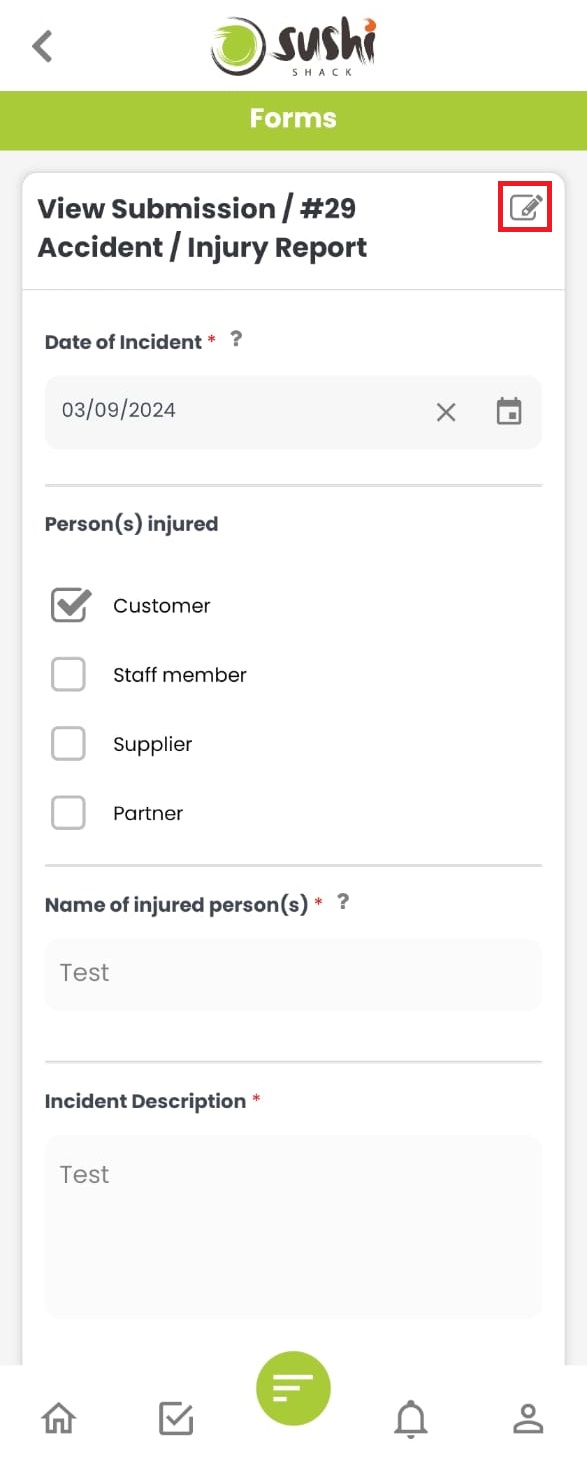Tap the back arrow icon
The width and height of the screenshot is (587, 1466).
pos(42,46)
